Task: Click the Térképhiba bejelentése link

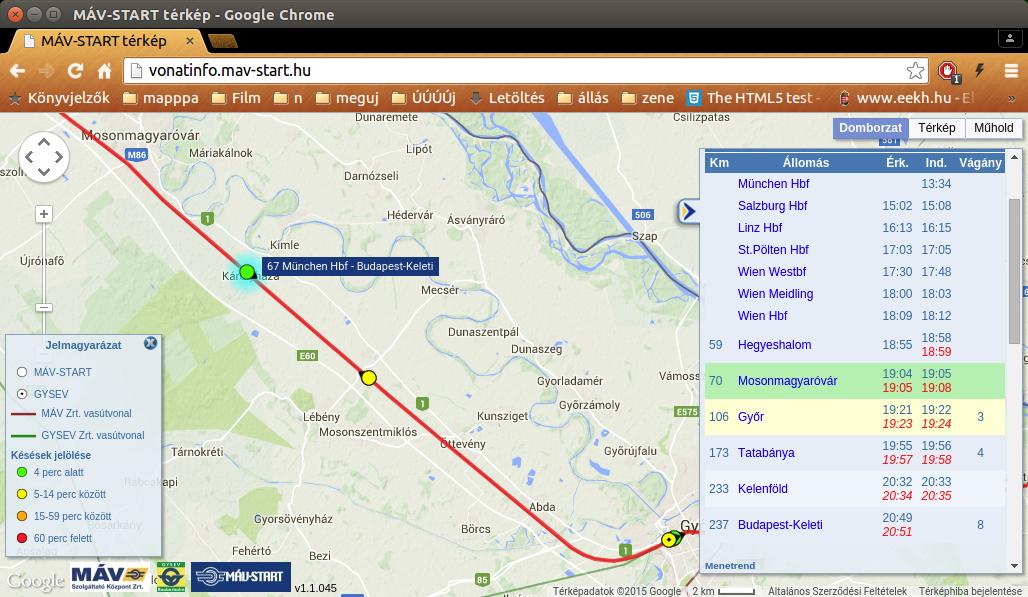Action: pos(970,591)
